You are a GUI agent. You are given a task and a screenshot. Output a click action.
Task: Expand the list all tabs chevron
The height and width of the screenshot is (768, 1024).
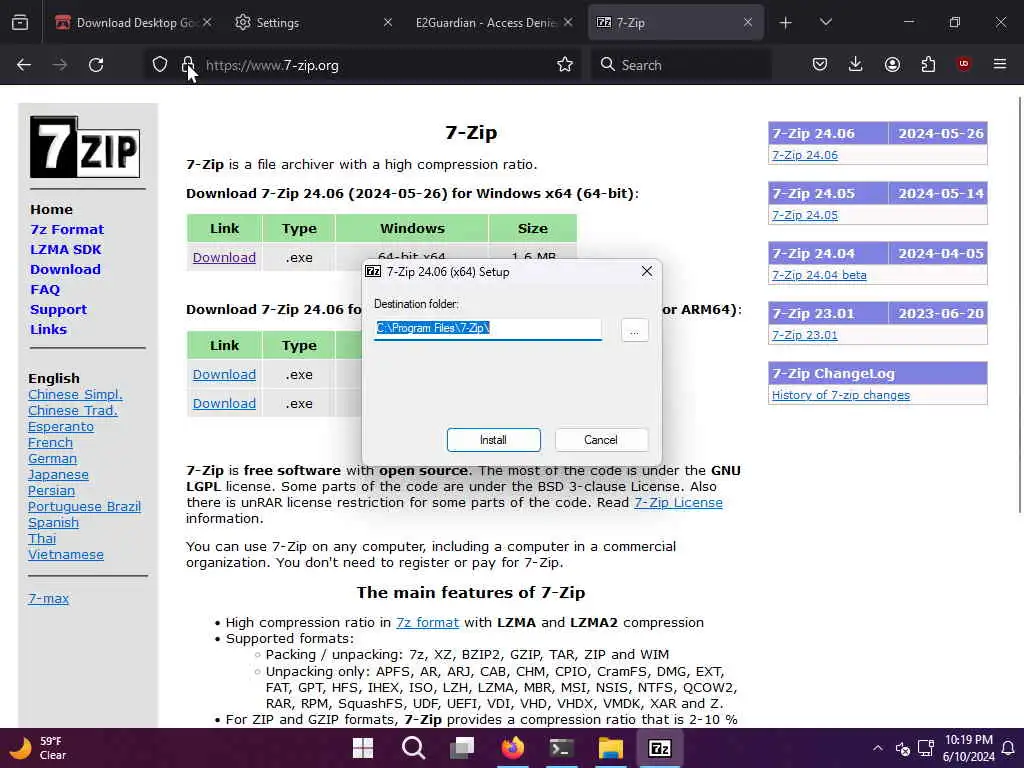click(x=826, y=23)
